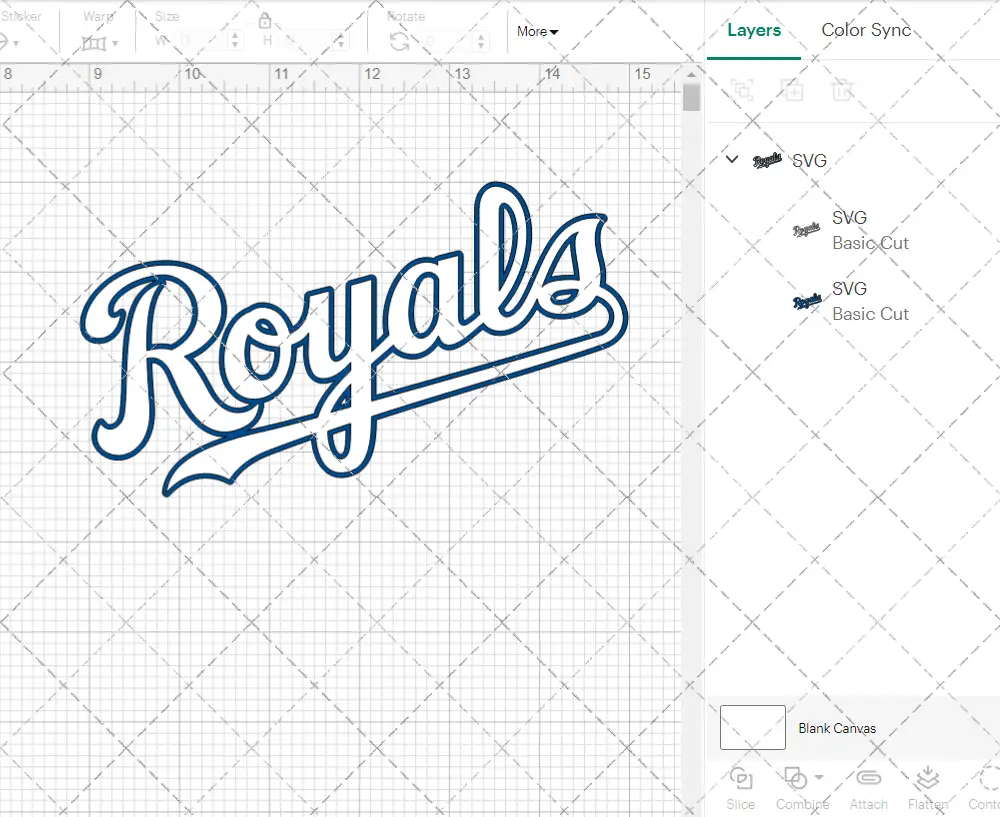Click the Flatten tool
Screen dimensions: 1000x817
click(x=928, y=788)
